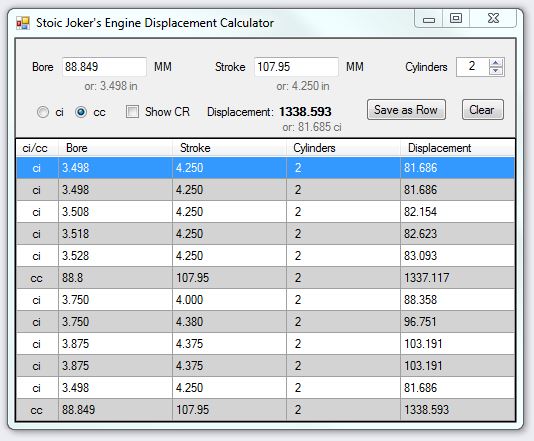This screenshot has width=534, height=441.
Task: Select the ci radio button
Action: (x=43, y=112)
